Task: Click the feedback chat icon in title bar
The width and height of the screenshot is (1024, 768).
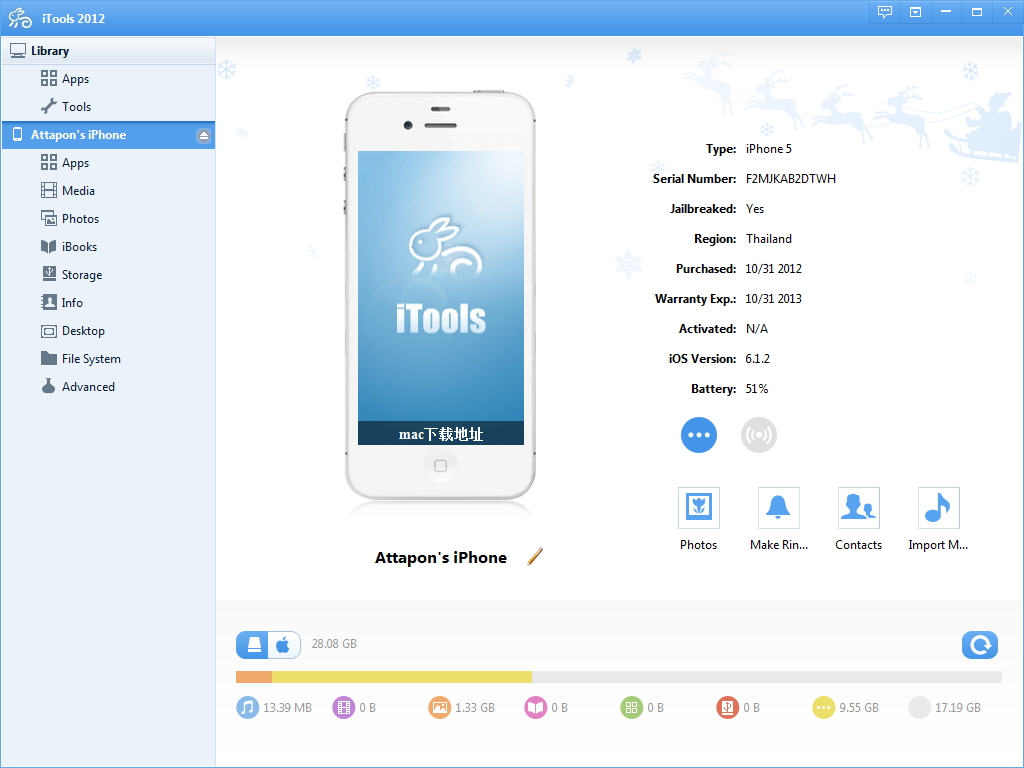Action: [x=885, y=12]
